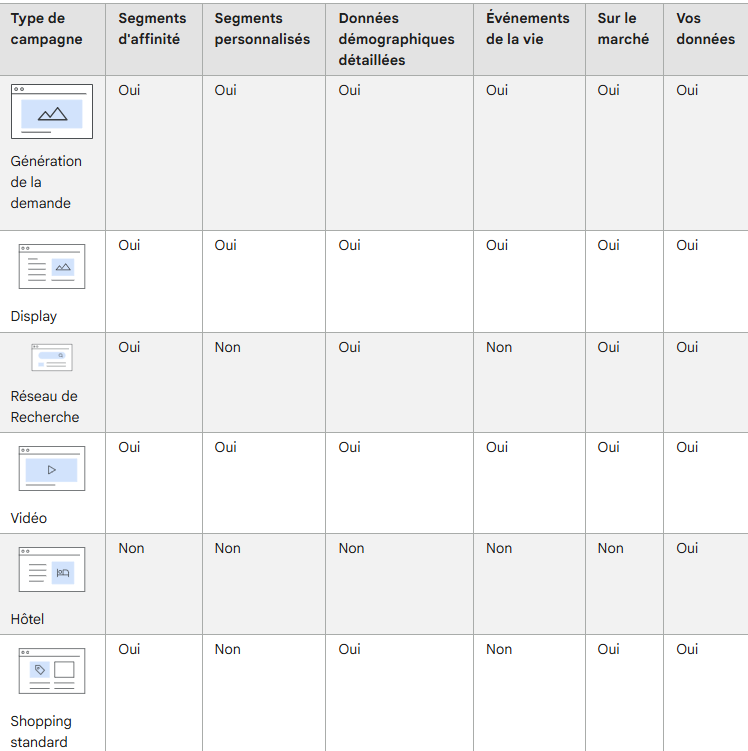The height and width of the screenshot is (751, 748).
Task: Click the Événements de la vie header
Action: pos(528,29)
